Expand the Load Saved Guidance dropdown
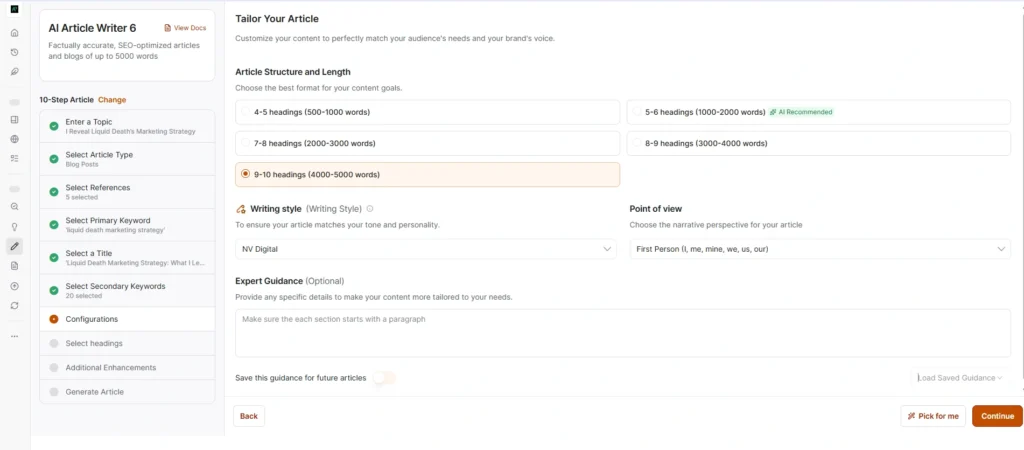1024x450 pixels. [x=959, y=378]
